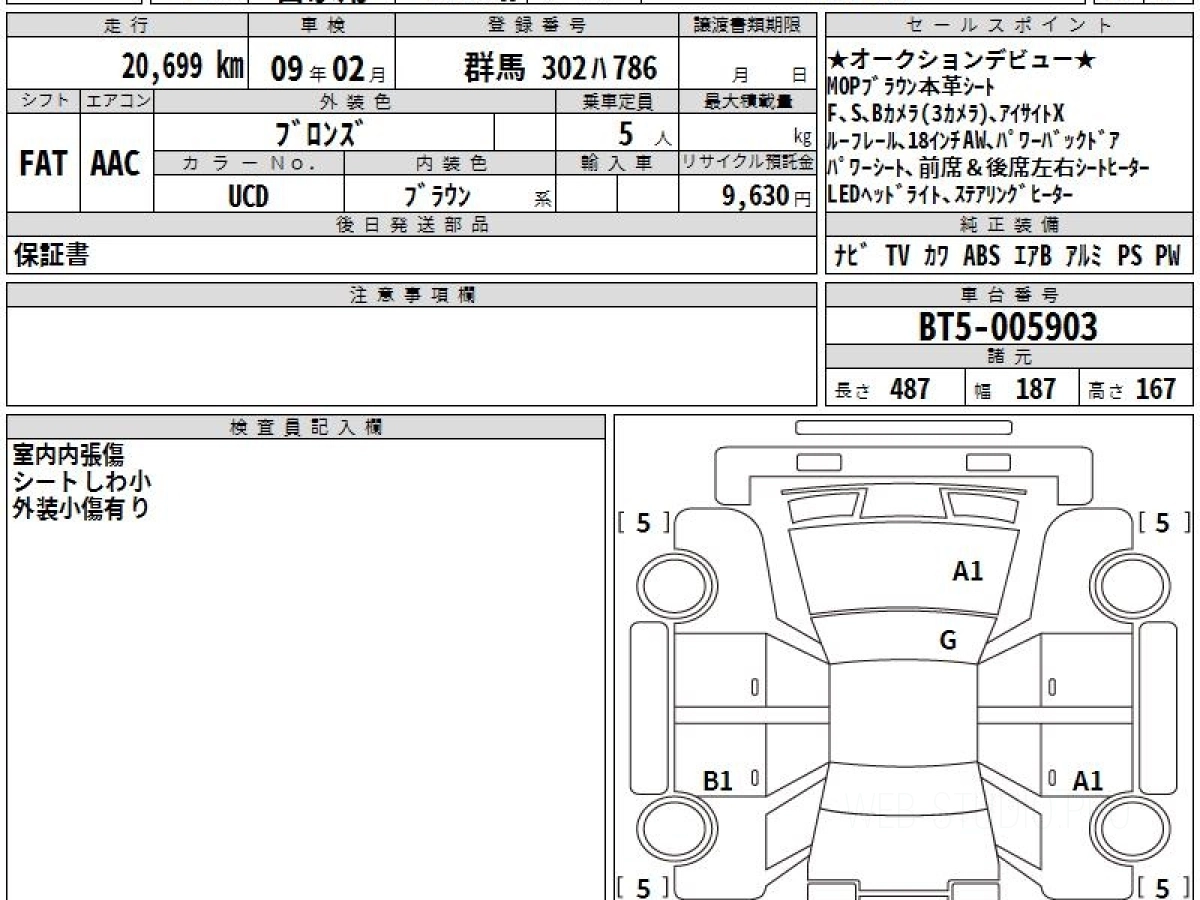Click the 注意事項欄 header

412,295
